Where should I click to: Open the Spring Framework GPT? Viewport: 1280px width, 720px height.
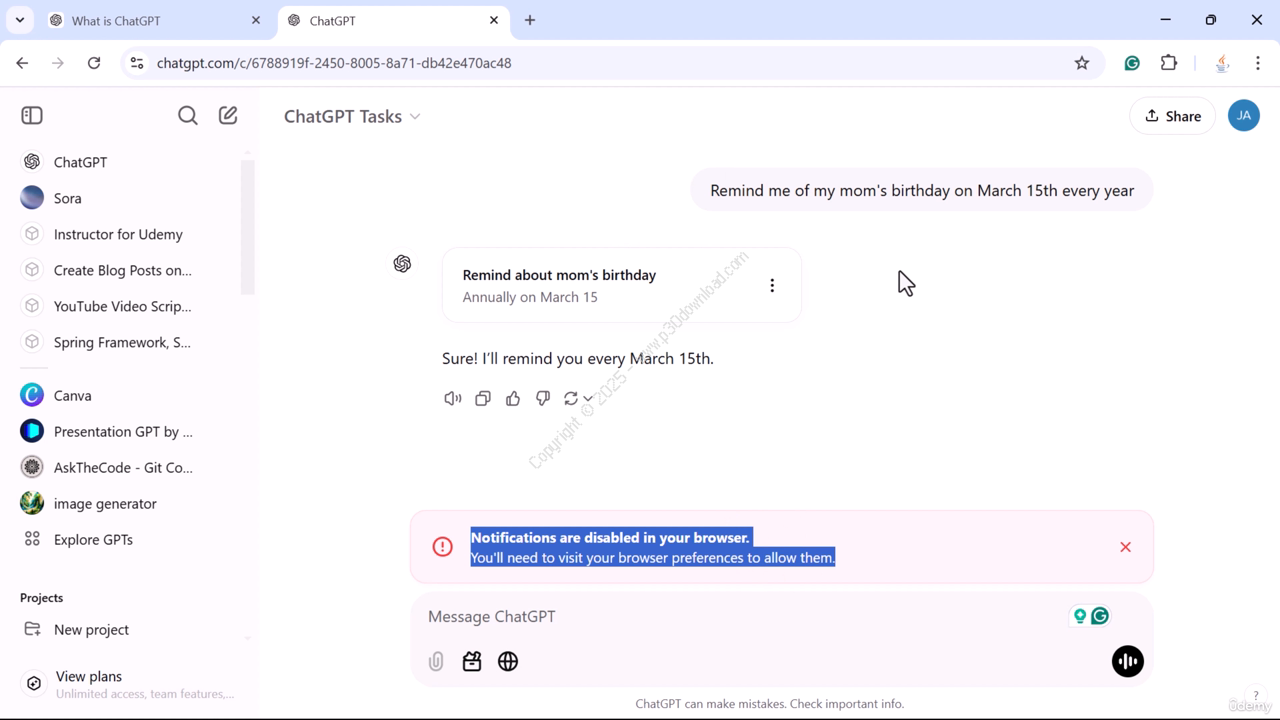click(x=128, y=342)
